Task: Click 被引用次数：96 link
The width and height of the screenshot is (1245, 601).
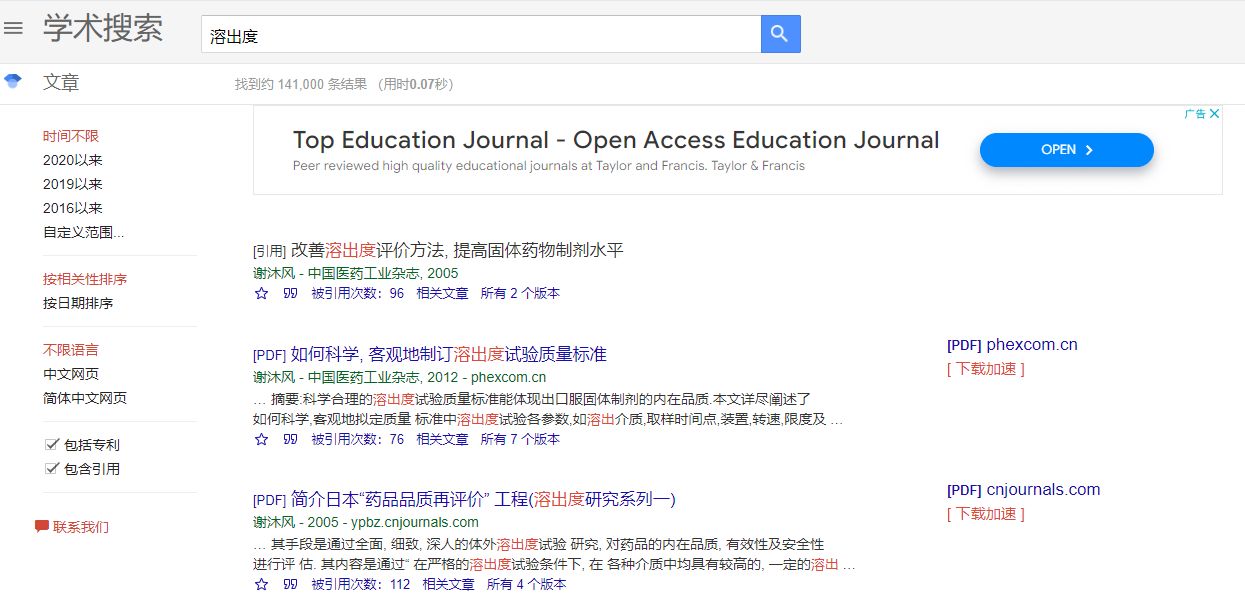Action: pos(357,294)
